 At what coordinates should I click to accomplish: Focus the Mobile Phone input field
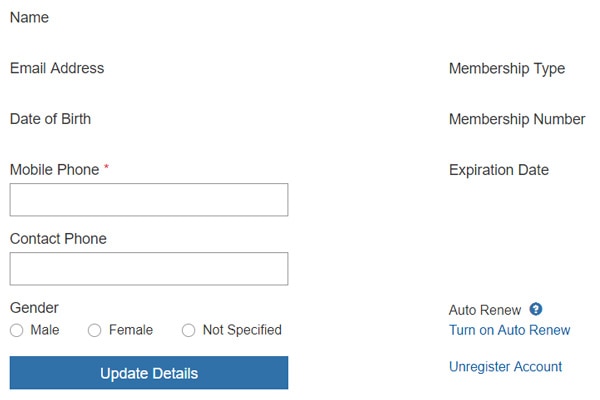[149, 200]
